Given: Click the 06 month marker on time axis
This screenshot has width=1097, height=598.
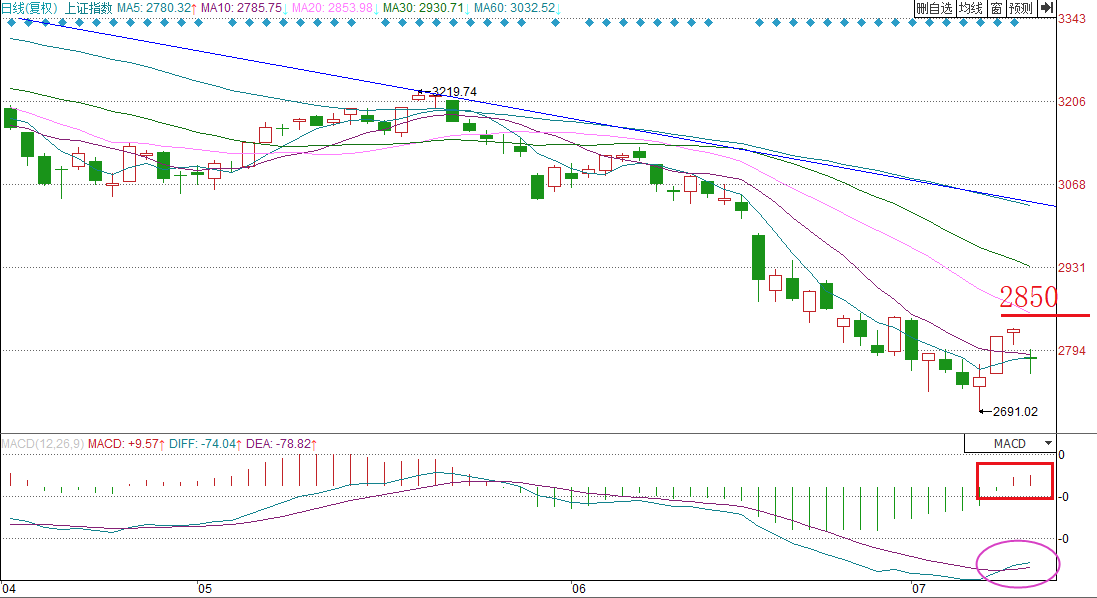Looking at the screenshot, I should 573,588.
